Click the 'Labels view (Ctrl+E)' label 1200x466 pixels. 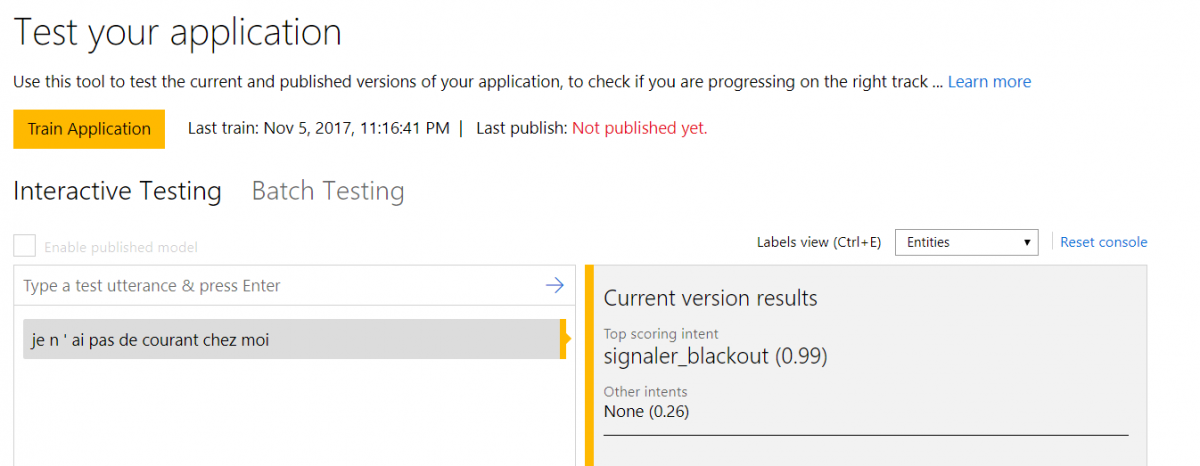pos(819,242)
